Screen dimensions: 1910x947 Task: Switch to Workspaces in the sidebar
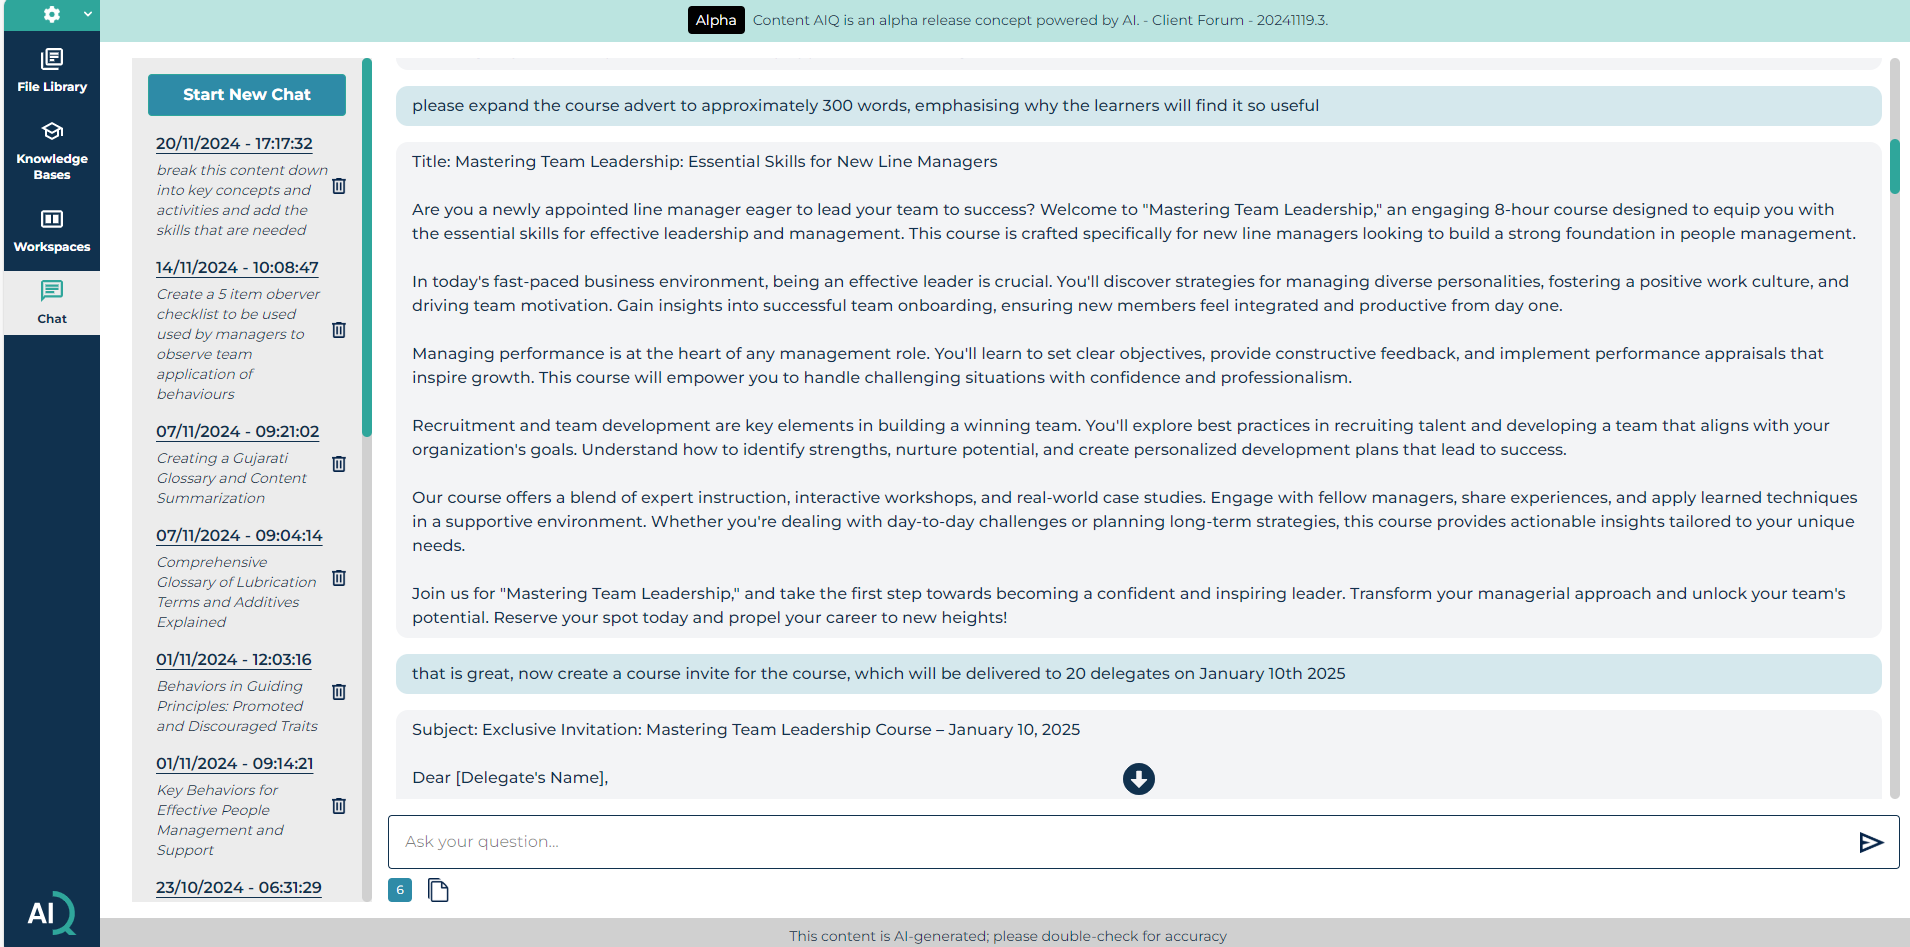pos(52,231)
